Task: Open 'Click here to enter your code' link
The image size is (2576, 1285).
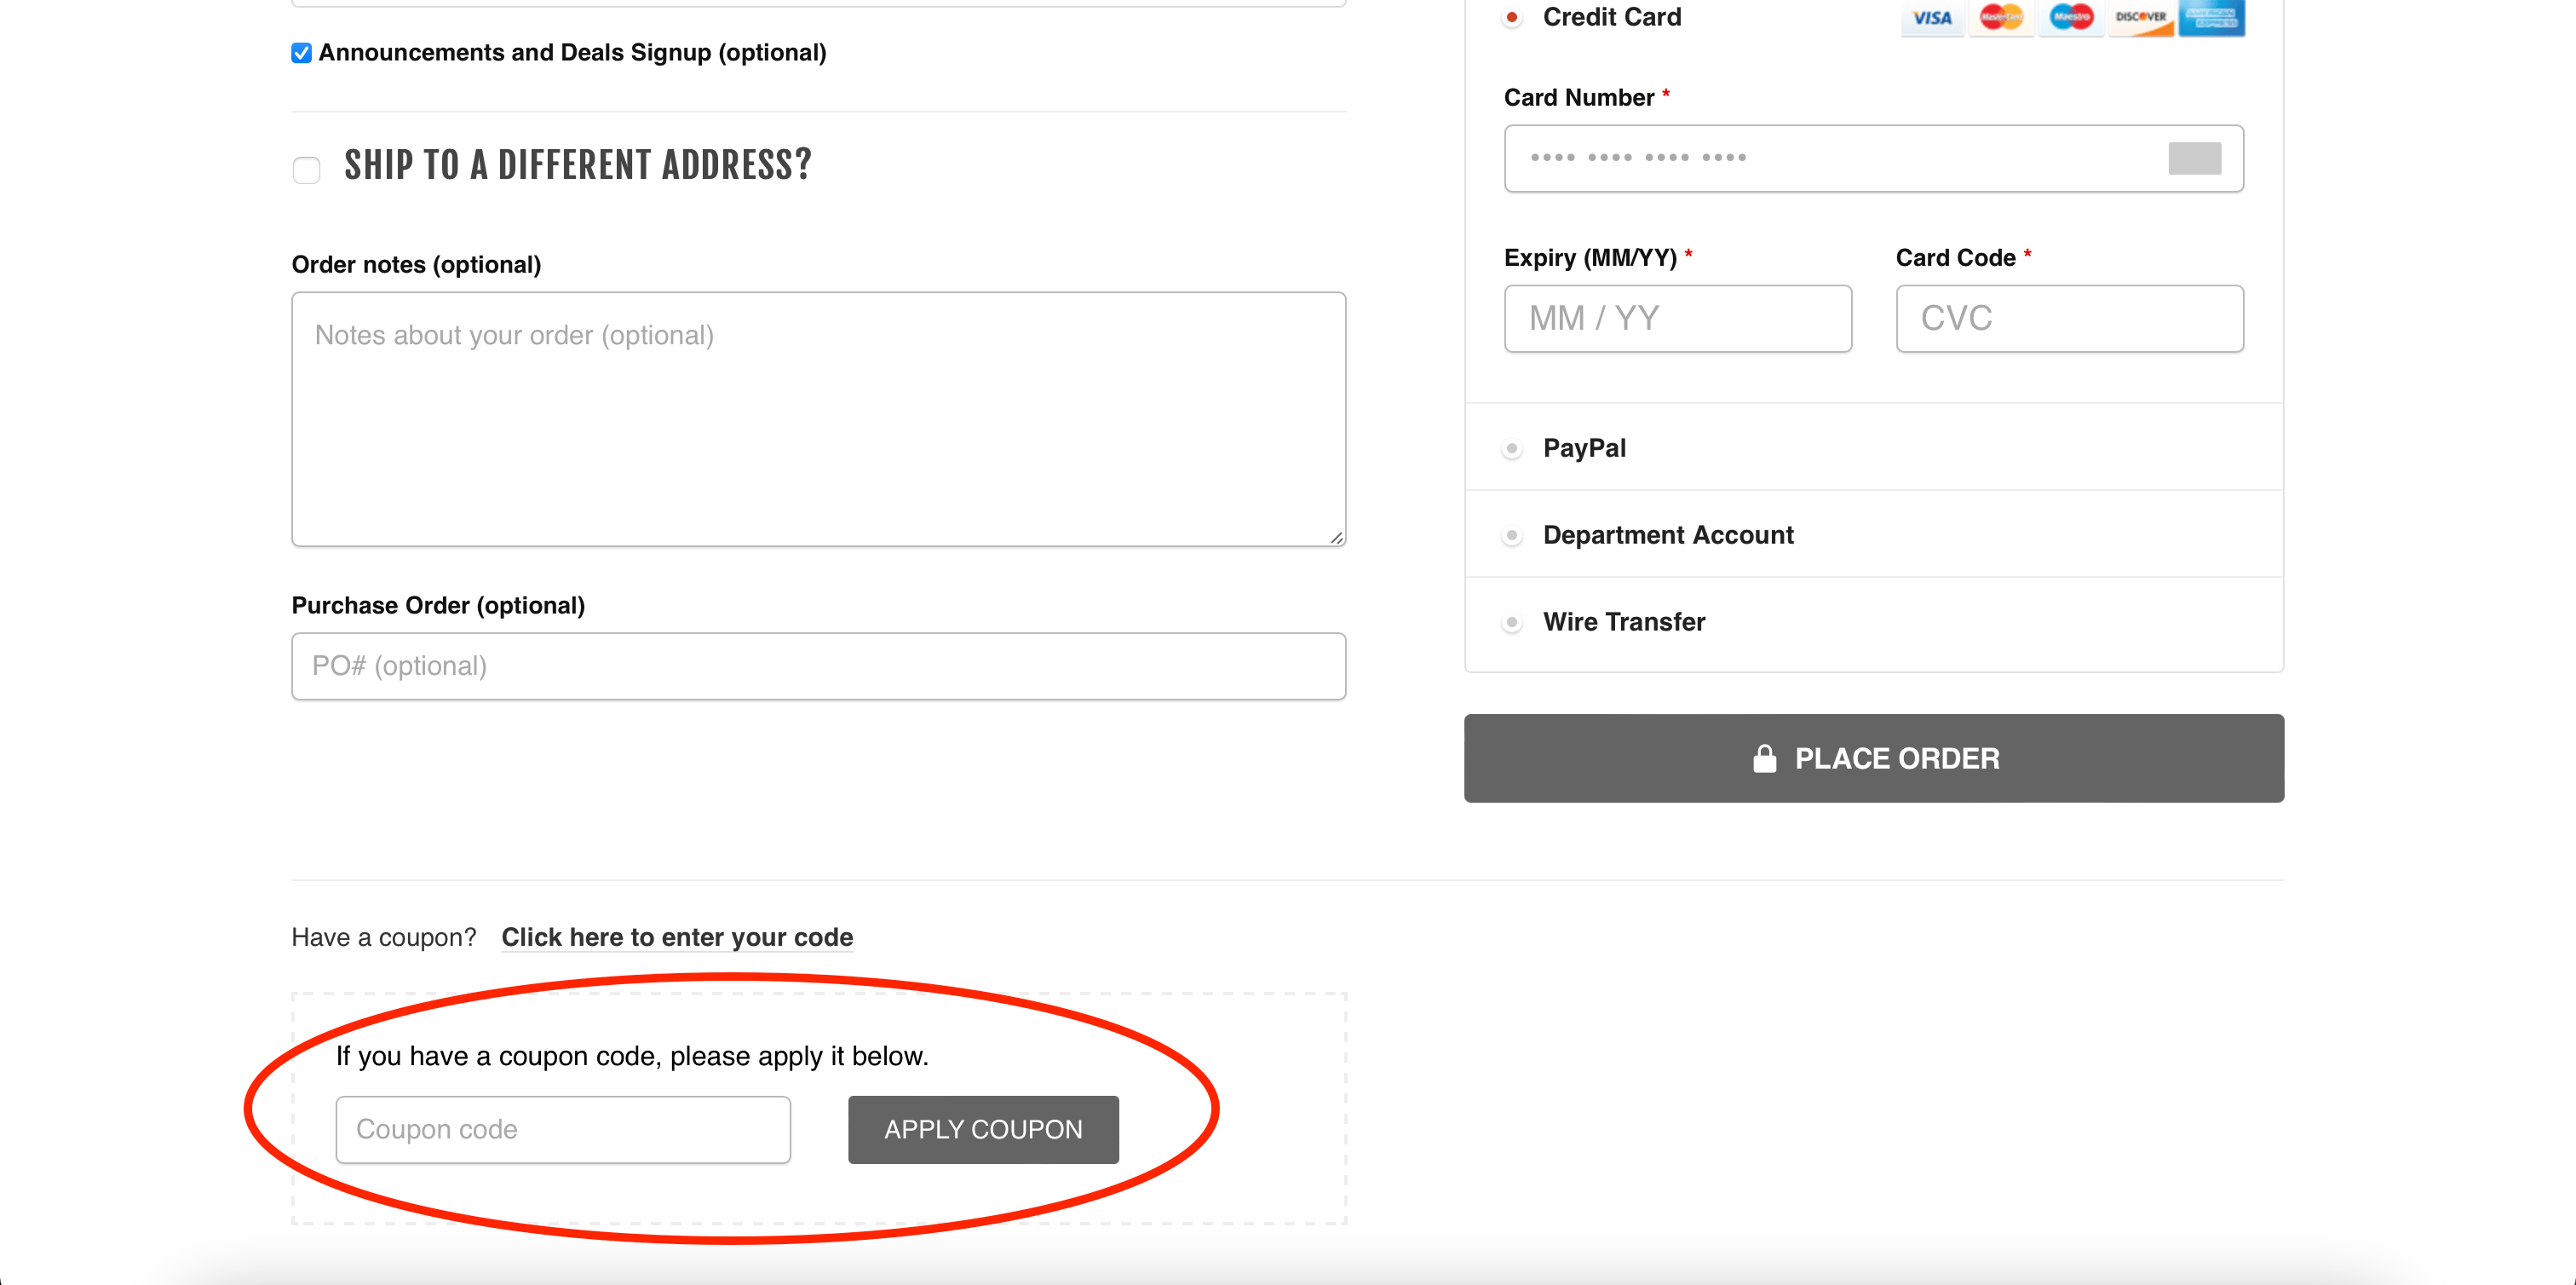Action: [x=677, y=937]
